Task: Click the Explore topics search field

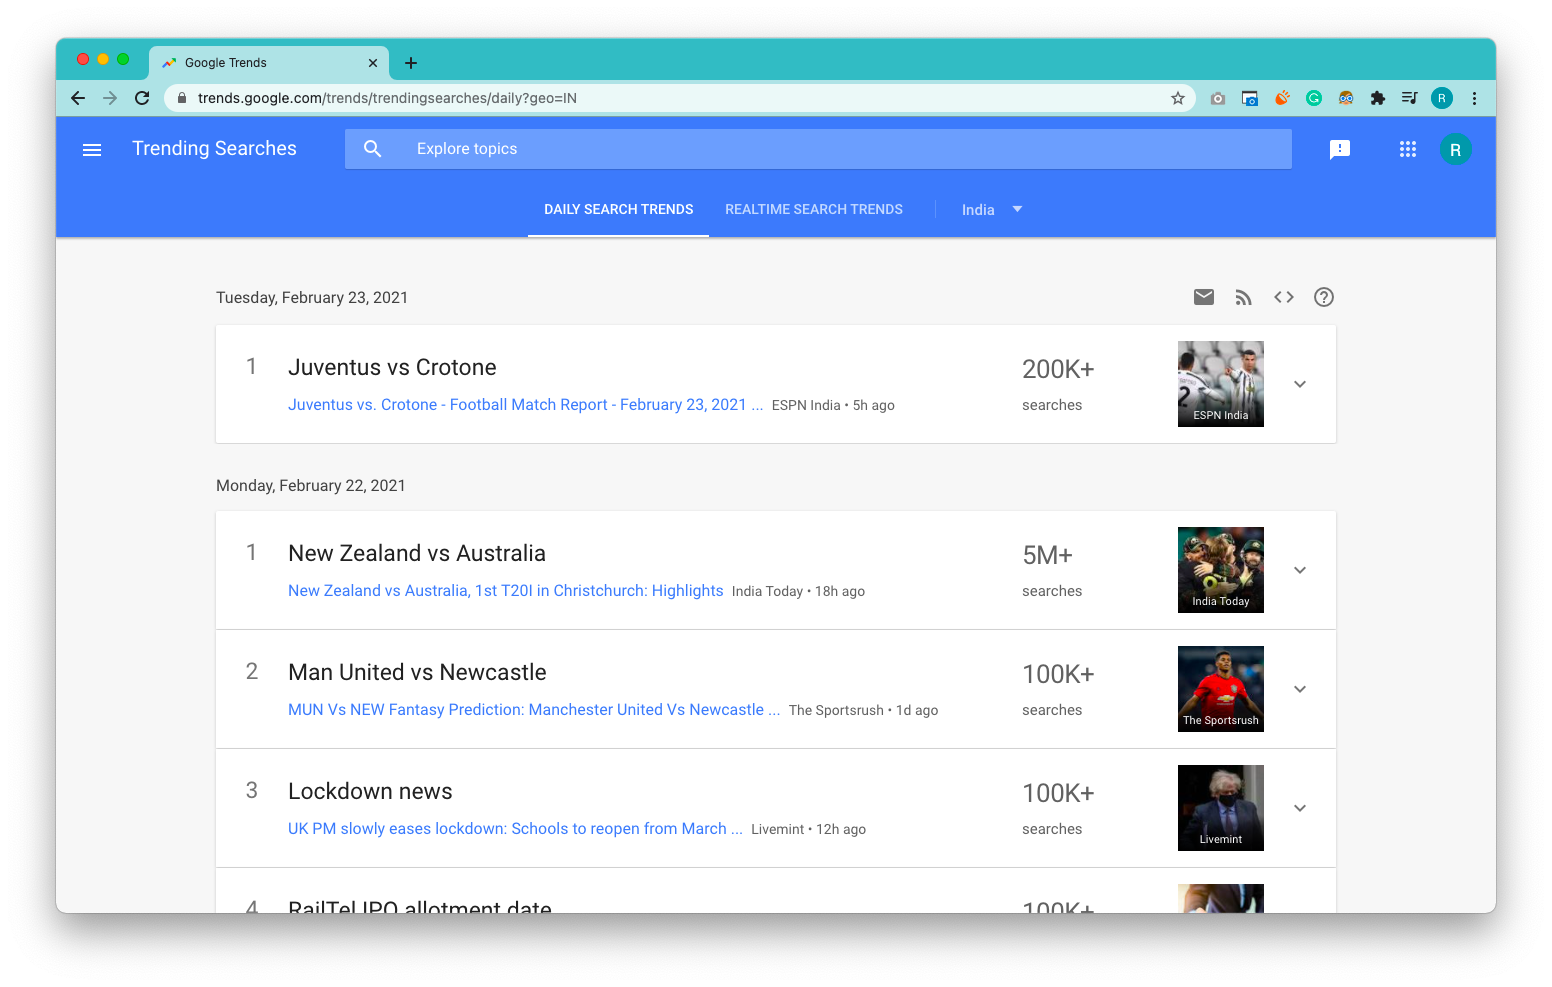Action: click(818, 149)
